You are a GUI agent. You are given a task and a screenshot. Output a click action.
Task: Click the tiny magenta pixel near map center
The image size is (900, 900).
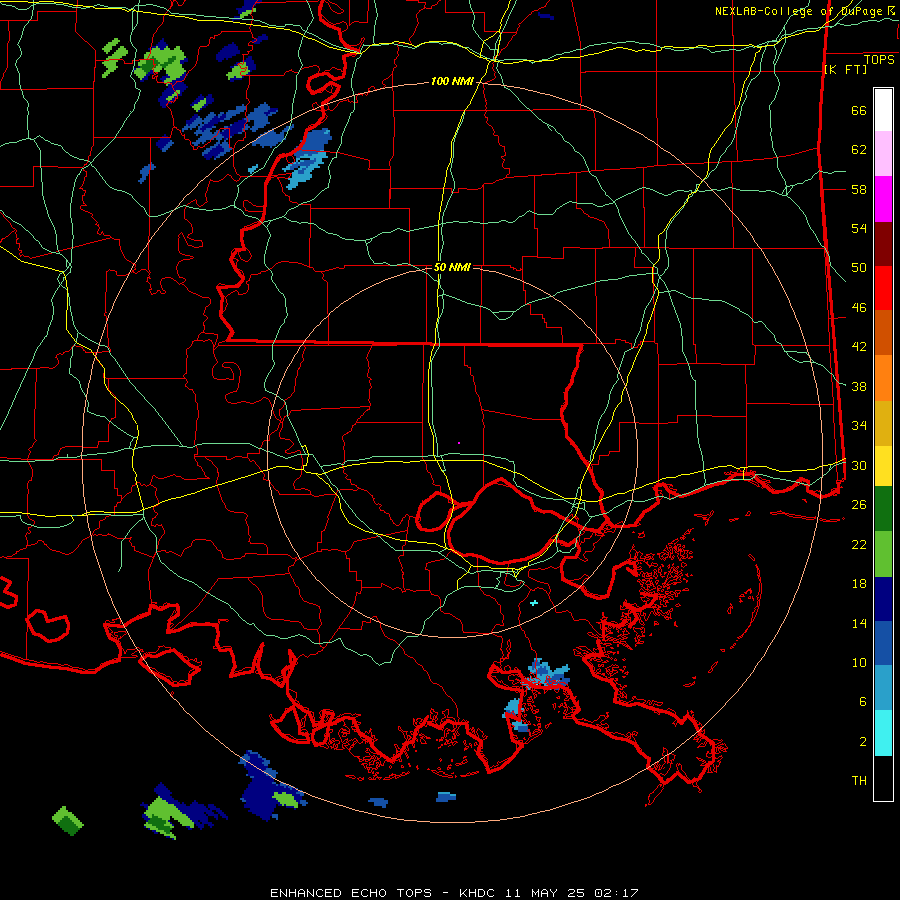pos(459,443)
